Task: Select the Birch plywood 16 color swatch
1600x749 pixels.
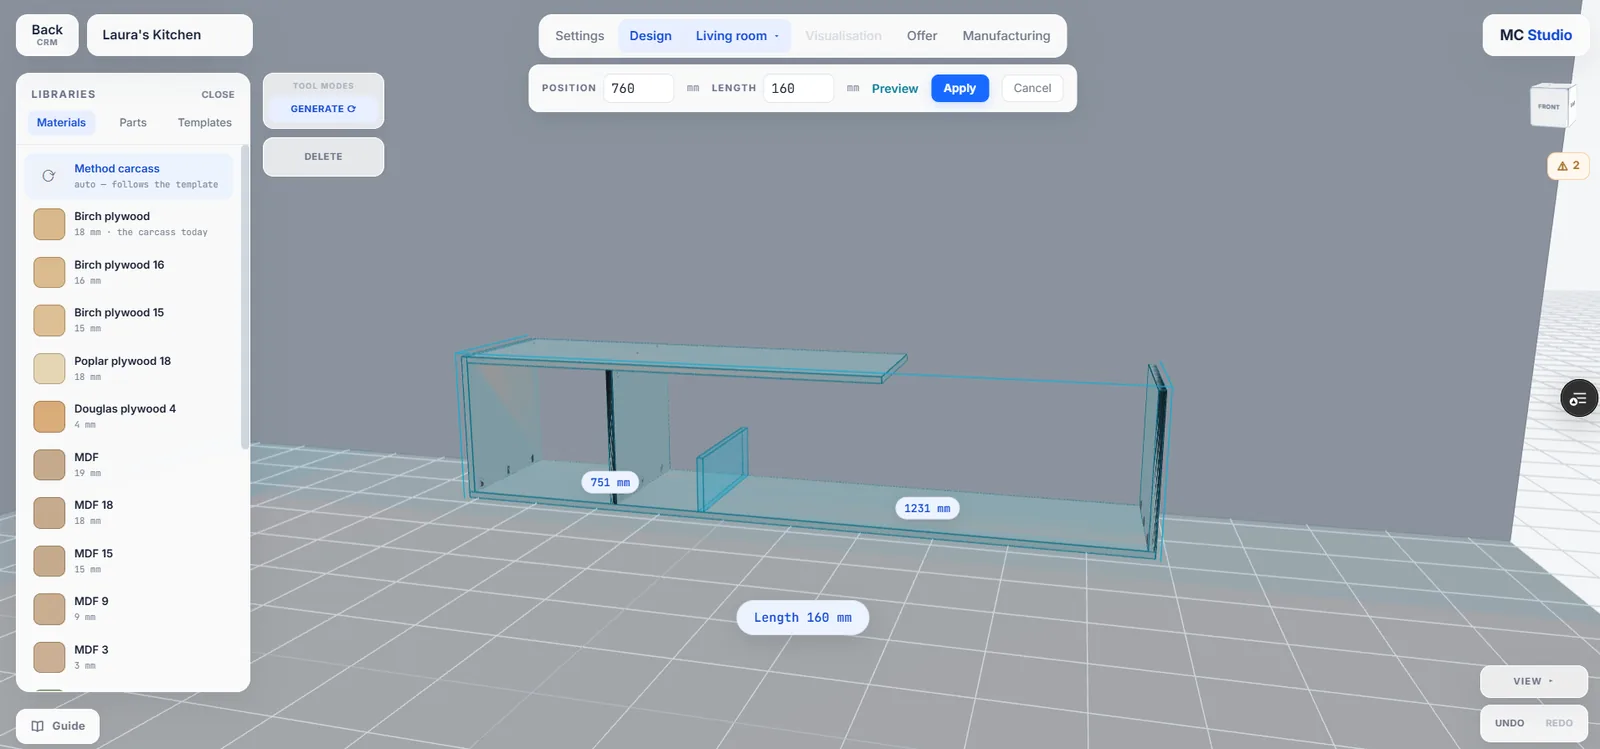Action: 49,272
